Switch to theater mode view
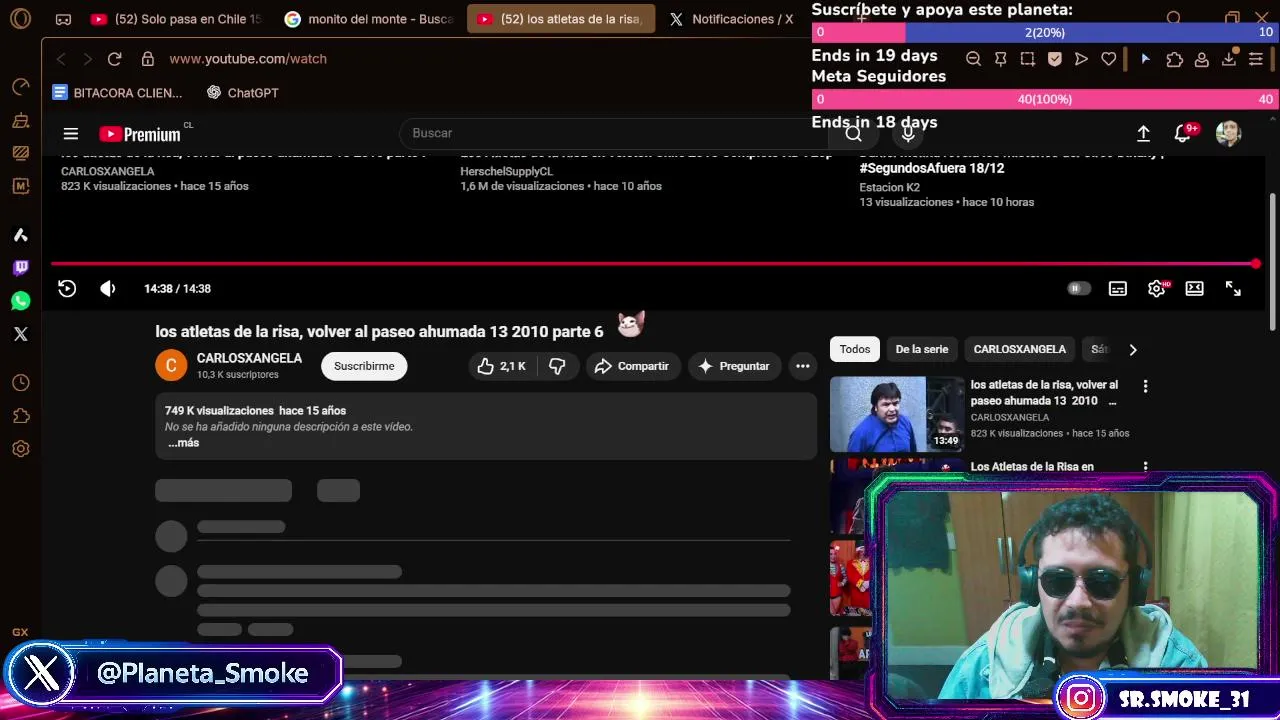Screen dimensions: 1280x720 pos(1194,288)
